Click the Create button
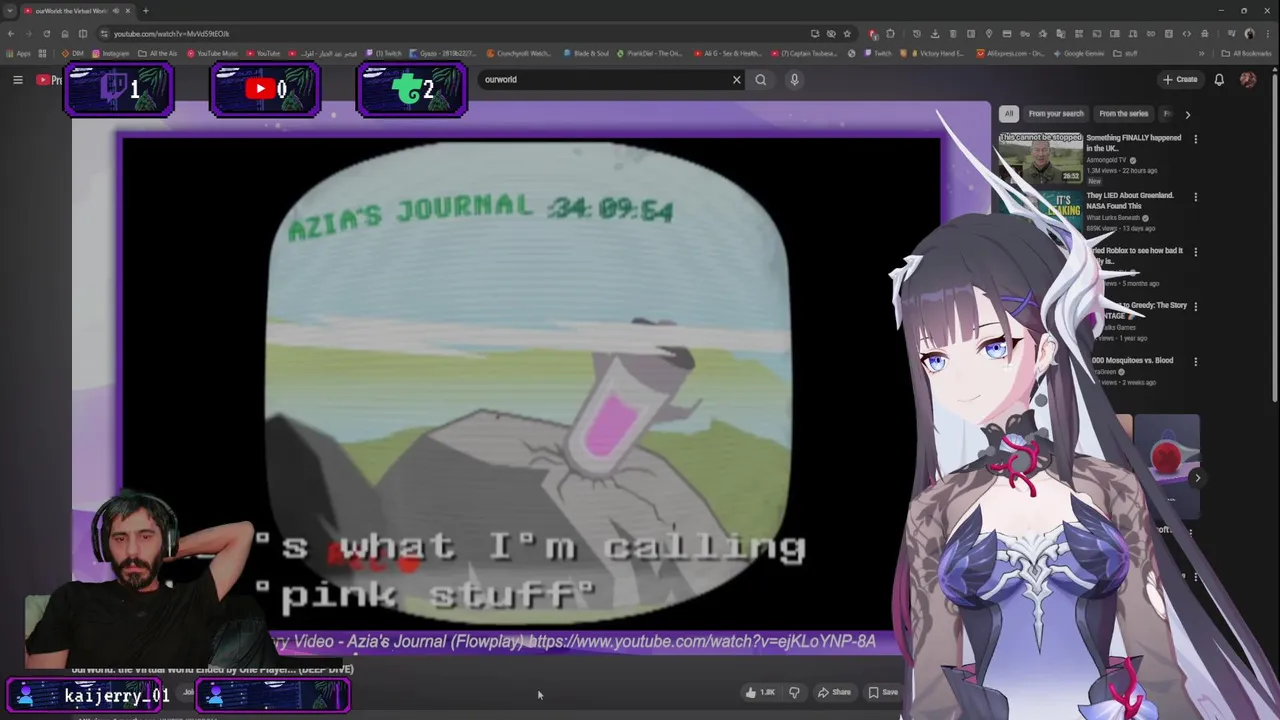Viewport: 1280px width, 720px height. pos(1180,79)
